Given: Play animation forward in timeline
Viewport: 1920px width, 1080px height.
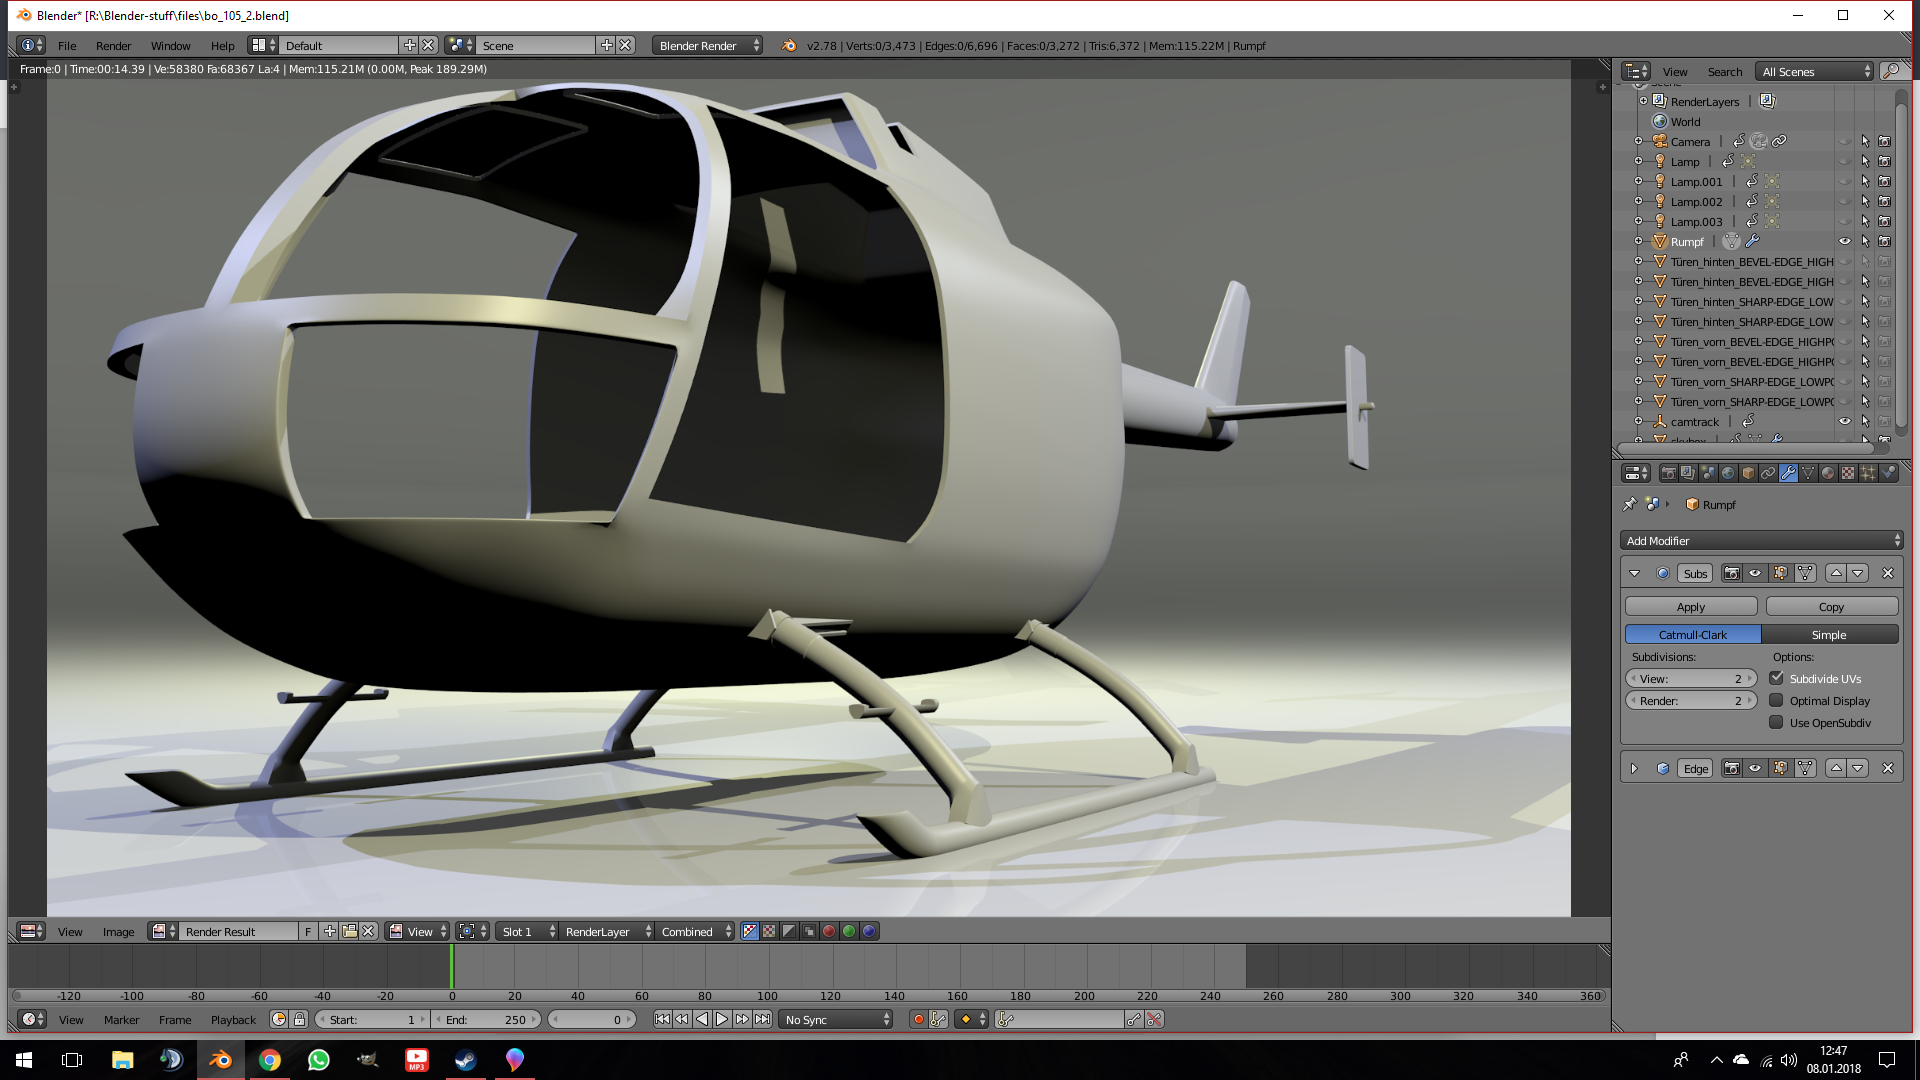Looking at the screenshot, I should click(722, 1019).
